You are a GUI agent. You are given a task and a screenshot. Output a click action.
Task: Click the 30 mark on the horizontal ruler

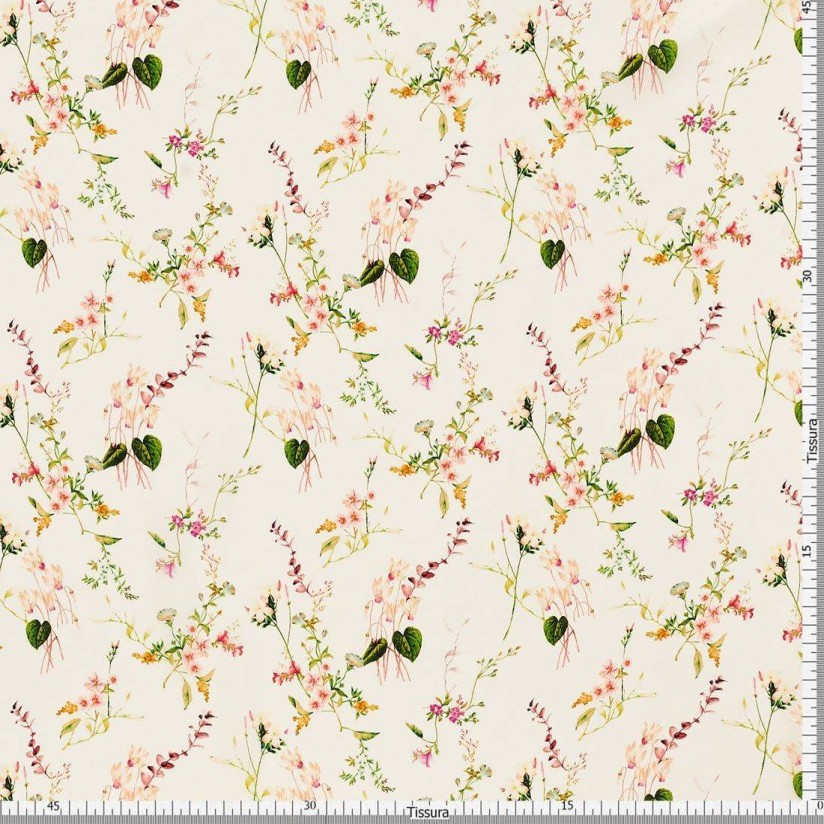(x=310, y=806)
